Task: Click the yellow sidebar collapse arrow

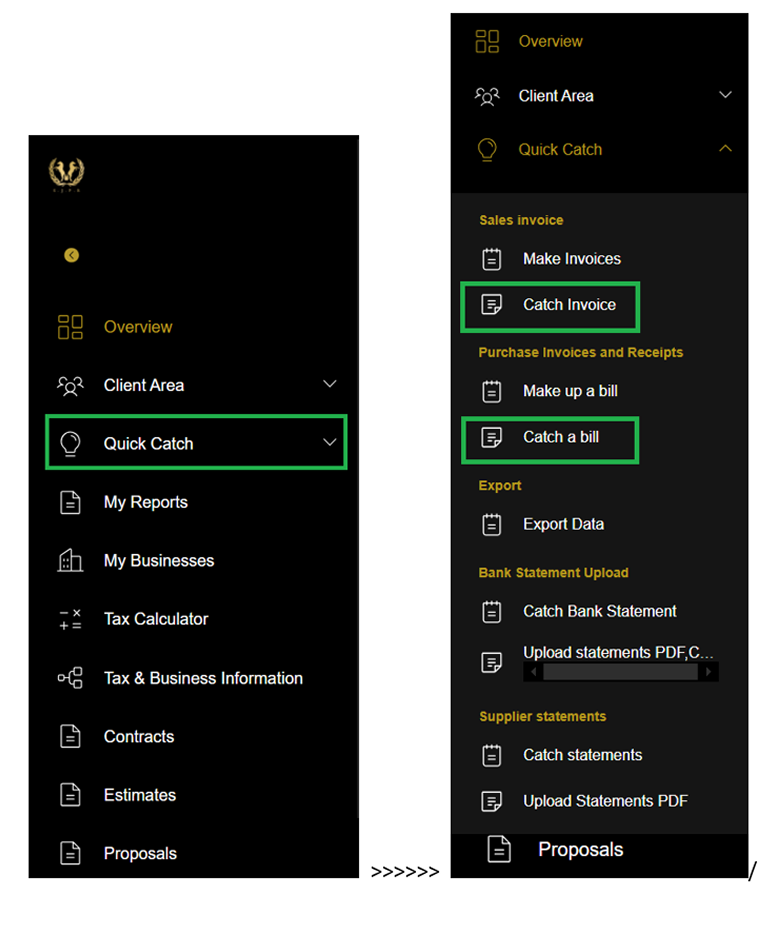Action: coord(71,255)
